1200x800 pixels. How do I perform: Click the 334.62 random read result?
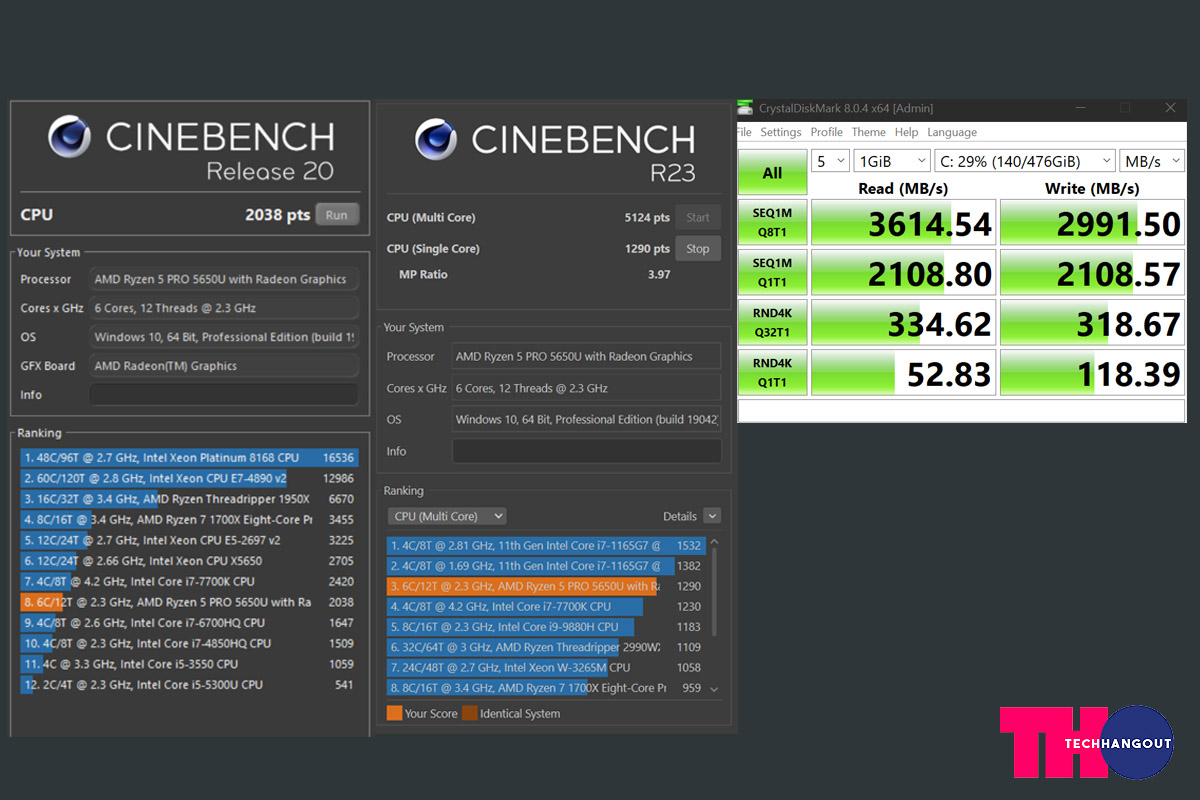pyautogui.click(x=903, y=323)
